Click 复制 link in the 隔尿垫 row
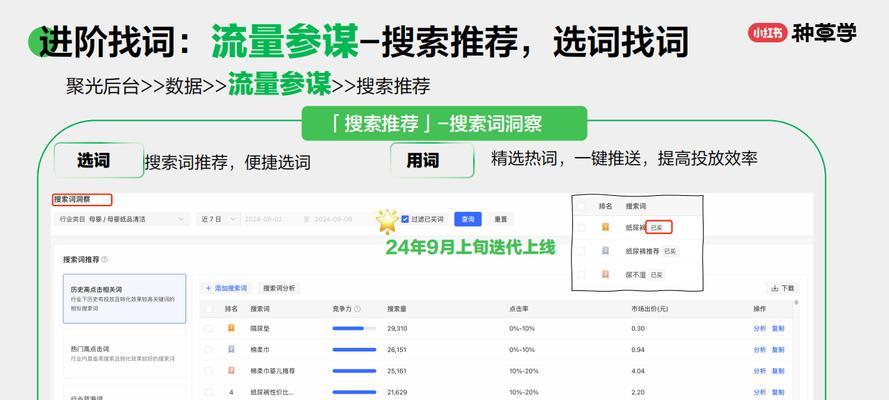Viewport: 889px width, 400px height. coord(778,329)
